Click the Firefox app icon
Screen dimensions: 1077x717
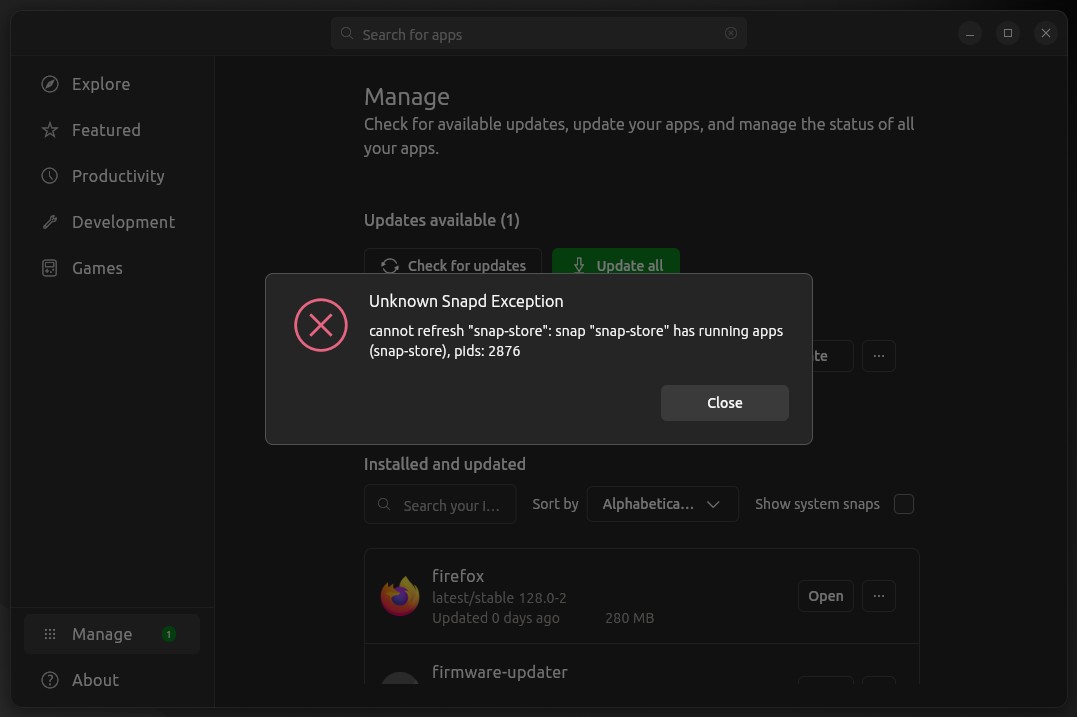pos(400,596)
